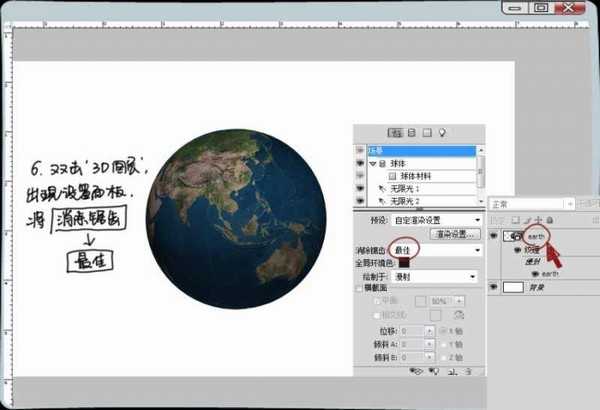Screen dimensions: 600x410
Task: Hide the earth 3D layer
Action: coord(494,236)
